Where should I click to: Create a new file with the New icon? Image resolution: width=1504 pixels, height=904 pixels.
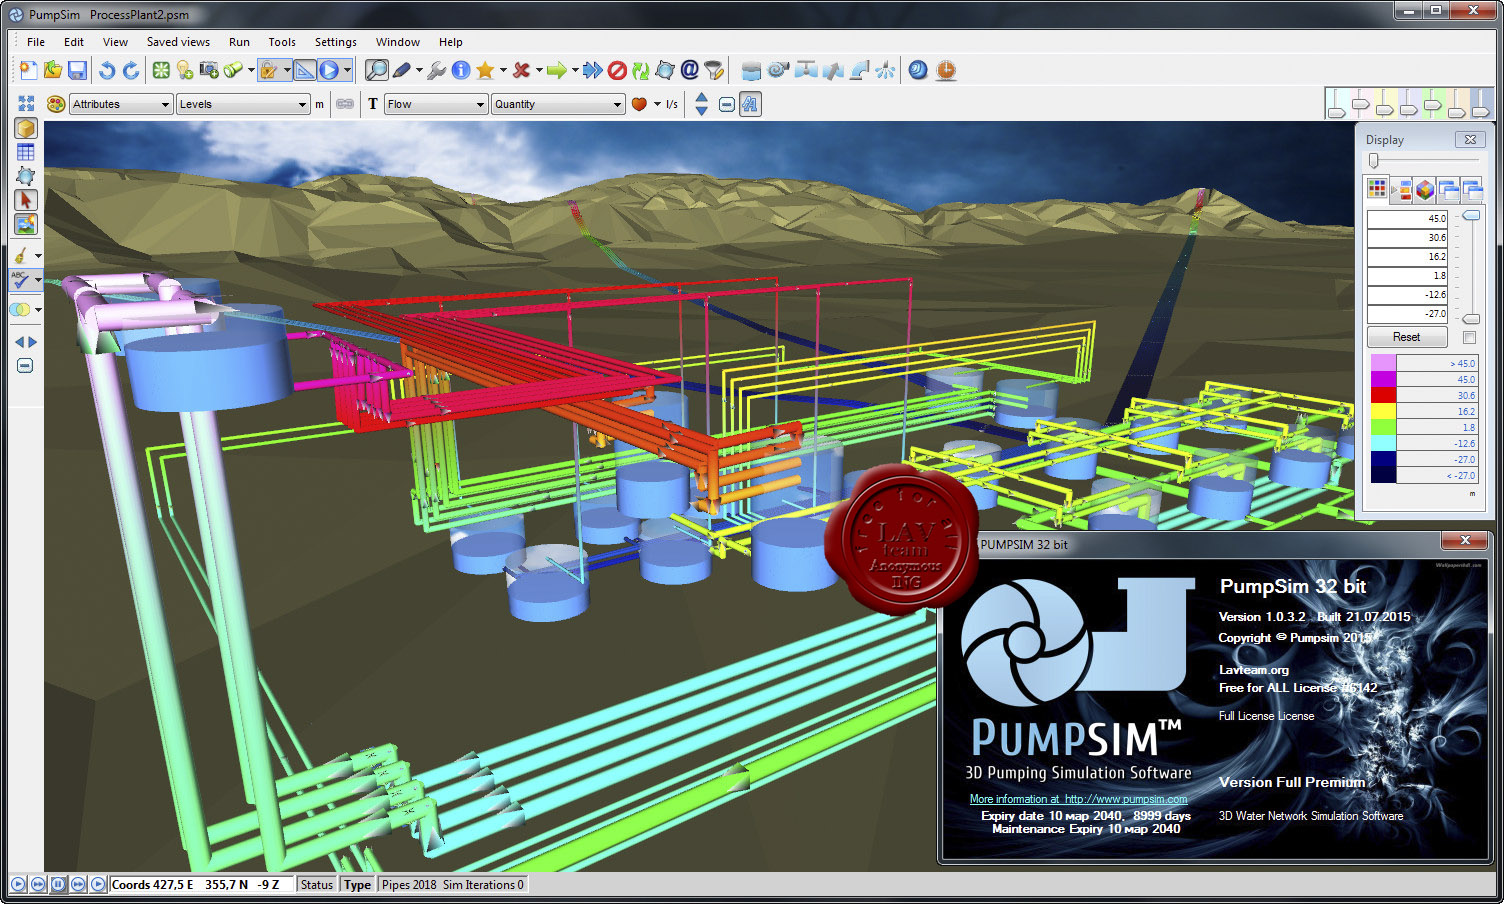[27, 70]
